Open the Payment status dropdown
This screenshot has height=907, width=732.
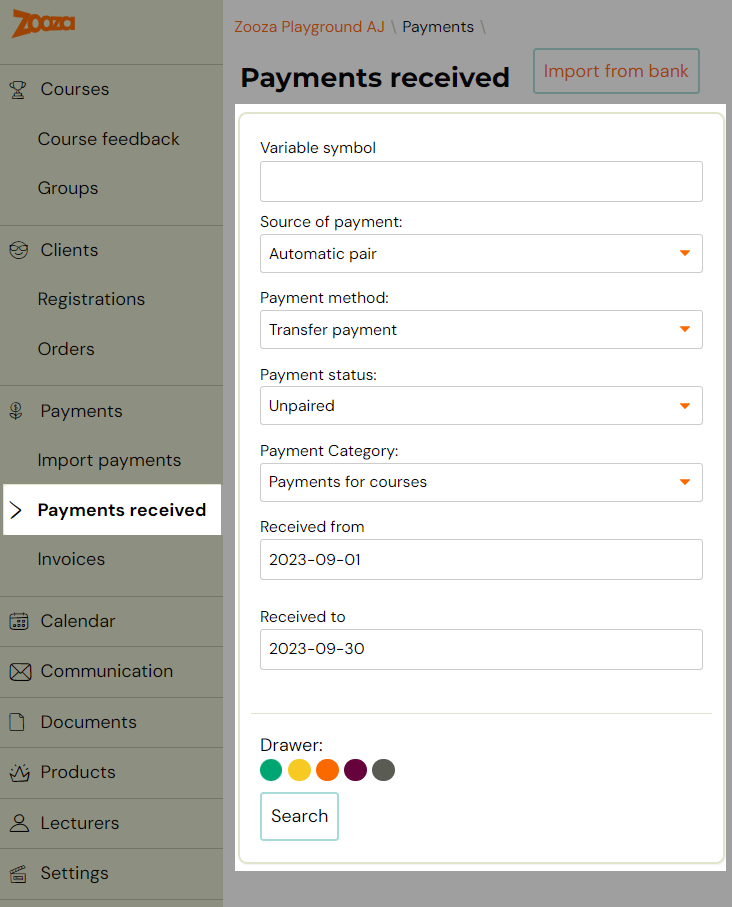(481, 405)
